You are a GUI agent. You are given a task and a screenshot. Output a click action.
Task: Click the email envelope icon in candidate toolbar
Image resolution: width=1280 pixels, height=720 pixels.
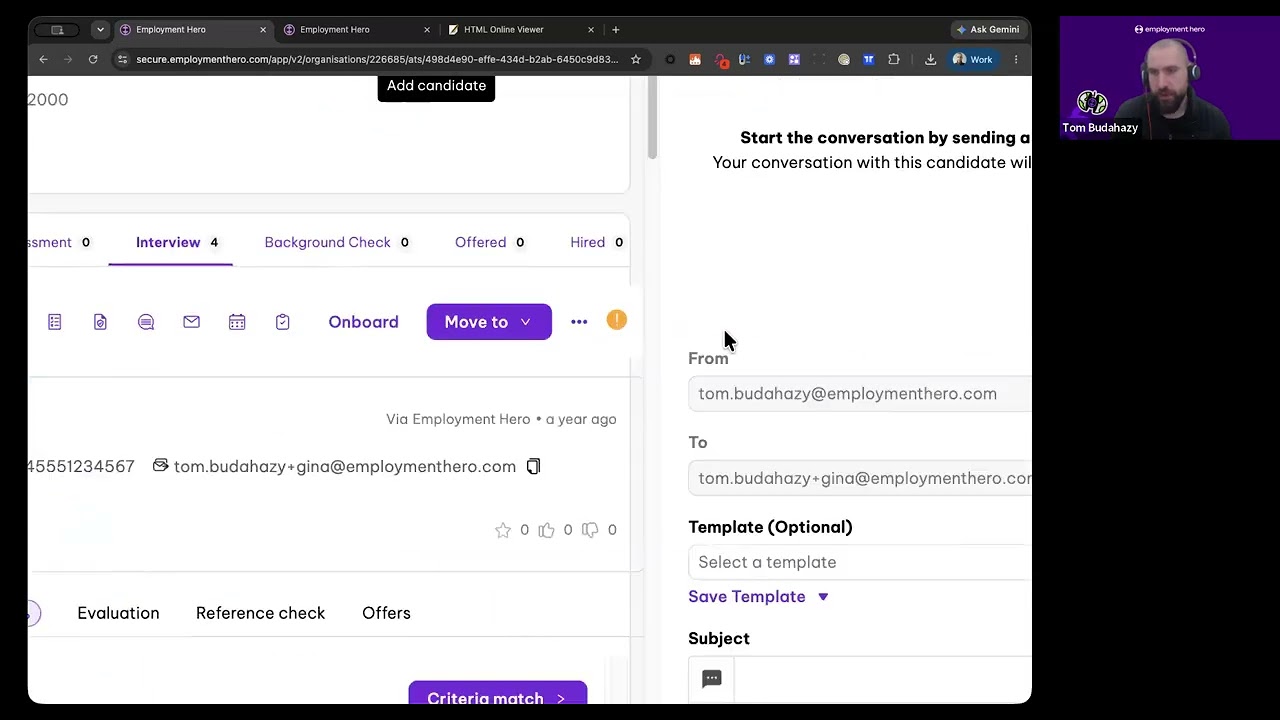click(x=191, y=322)
